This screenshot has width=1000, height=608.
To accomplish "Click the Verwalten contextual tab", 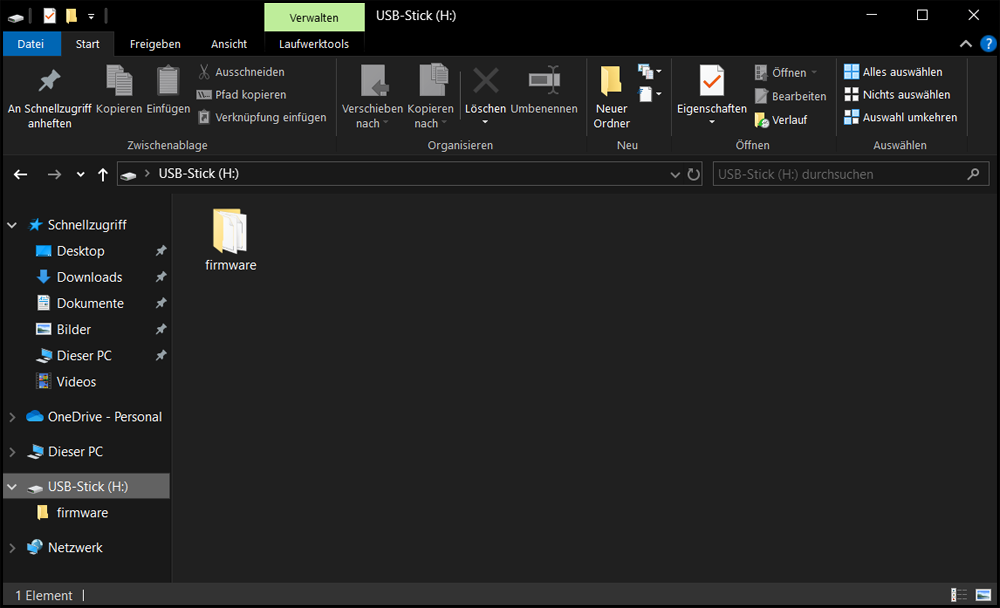I will pos(314,18).
